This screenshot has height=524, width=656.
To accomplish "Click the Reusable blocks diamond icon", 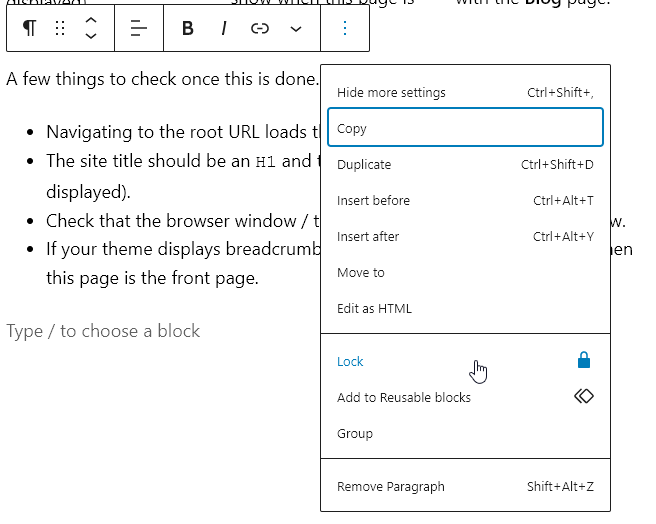I will [584, 397].
